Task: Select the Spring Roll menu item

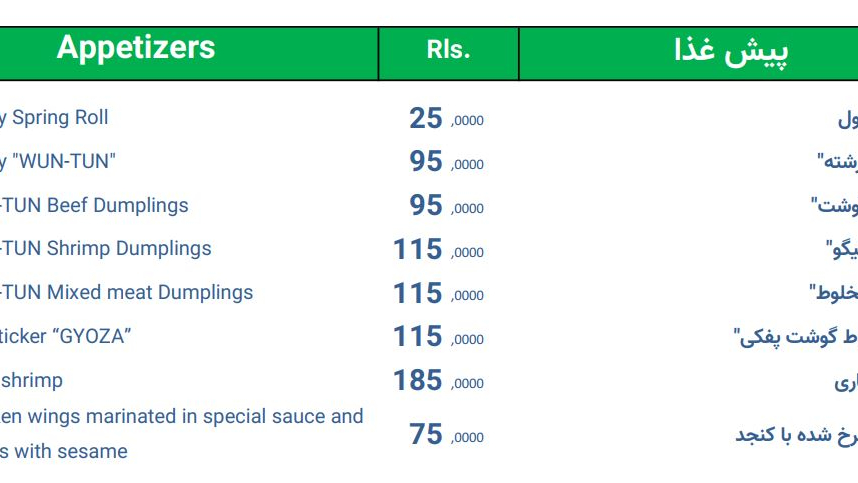Action: click(x=54, y=118)
